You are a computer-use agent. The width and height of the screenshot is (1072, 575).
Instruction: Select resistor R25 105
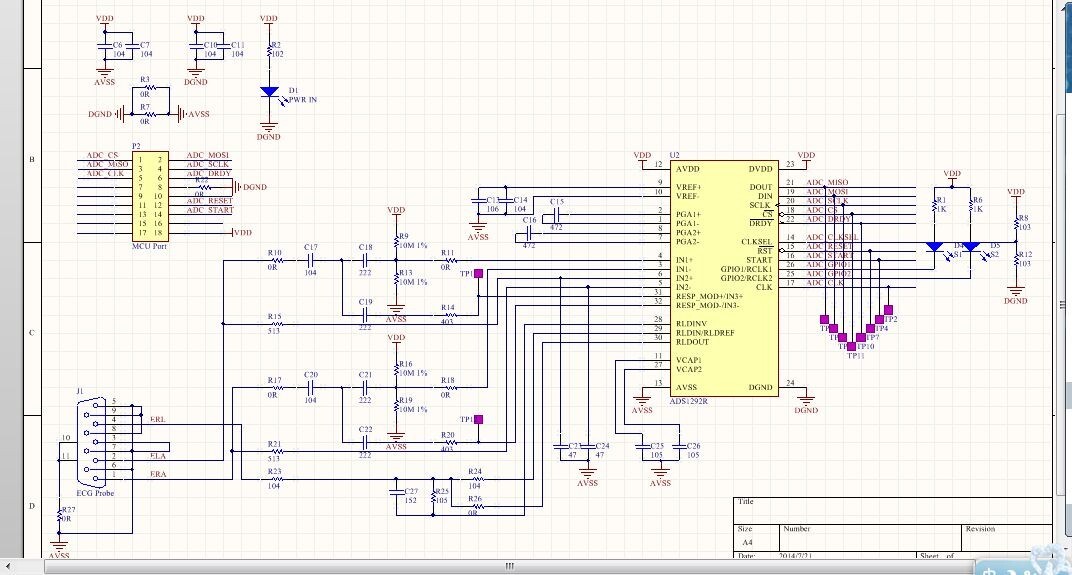433,496
